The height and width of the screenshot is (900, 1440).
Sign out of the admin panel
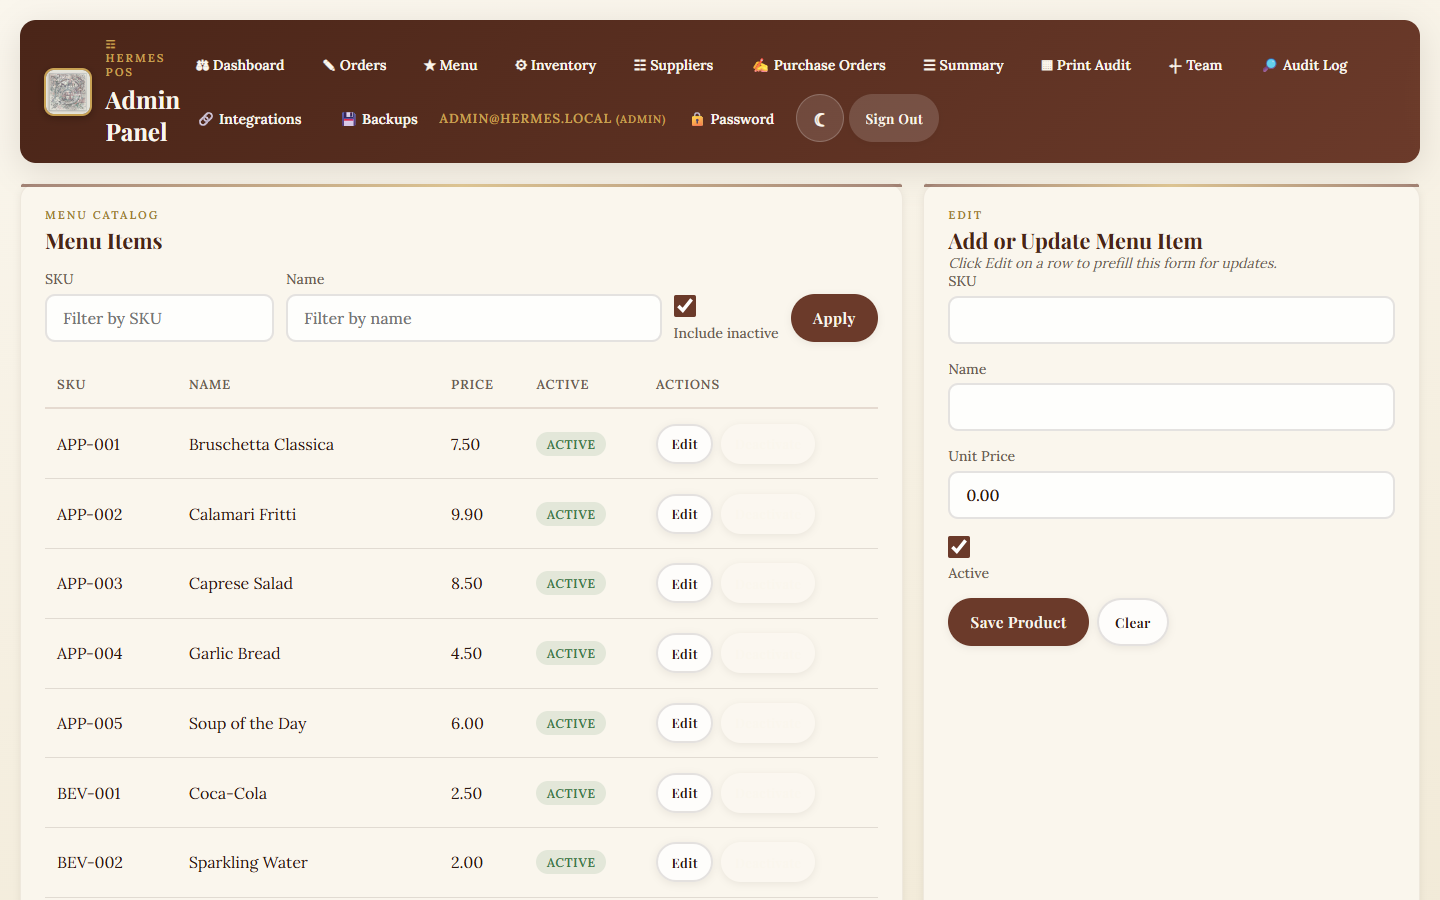point(893,119)
